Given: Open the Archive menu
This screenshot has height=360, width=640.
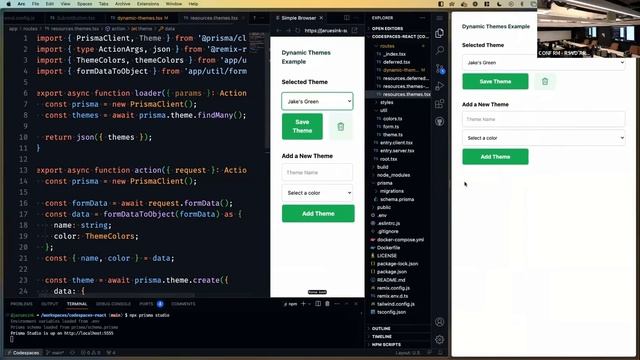Looking at the screenshot, I should pyautogui.click(x=122, y=4).
